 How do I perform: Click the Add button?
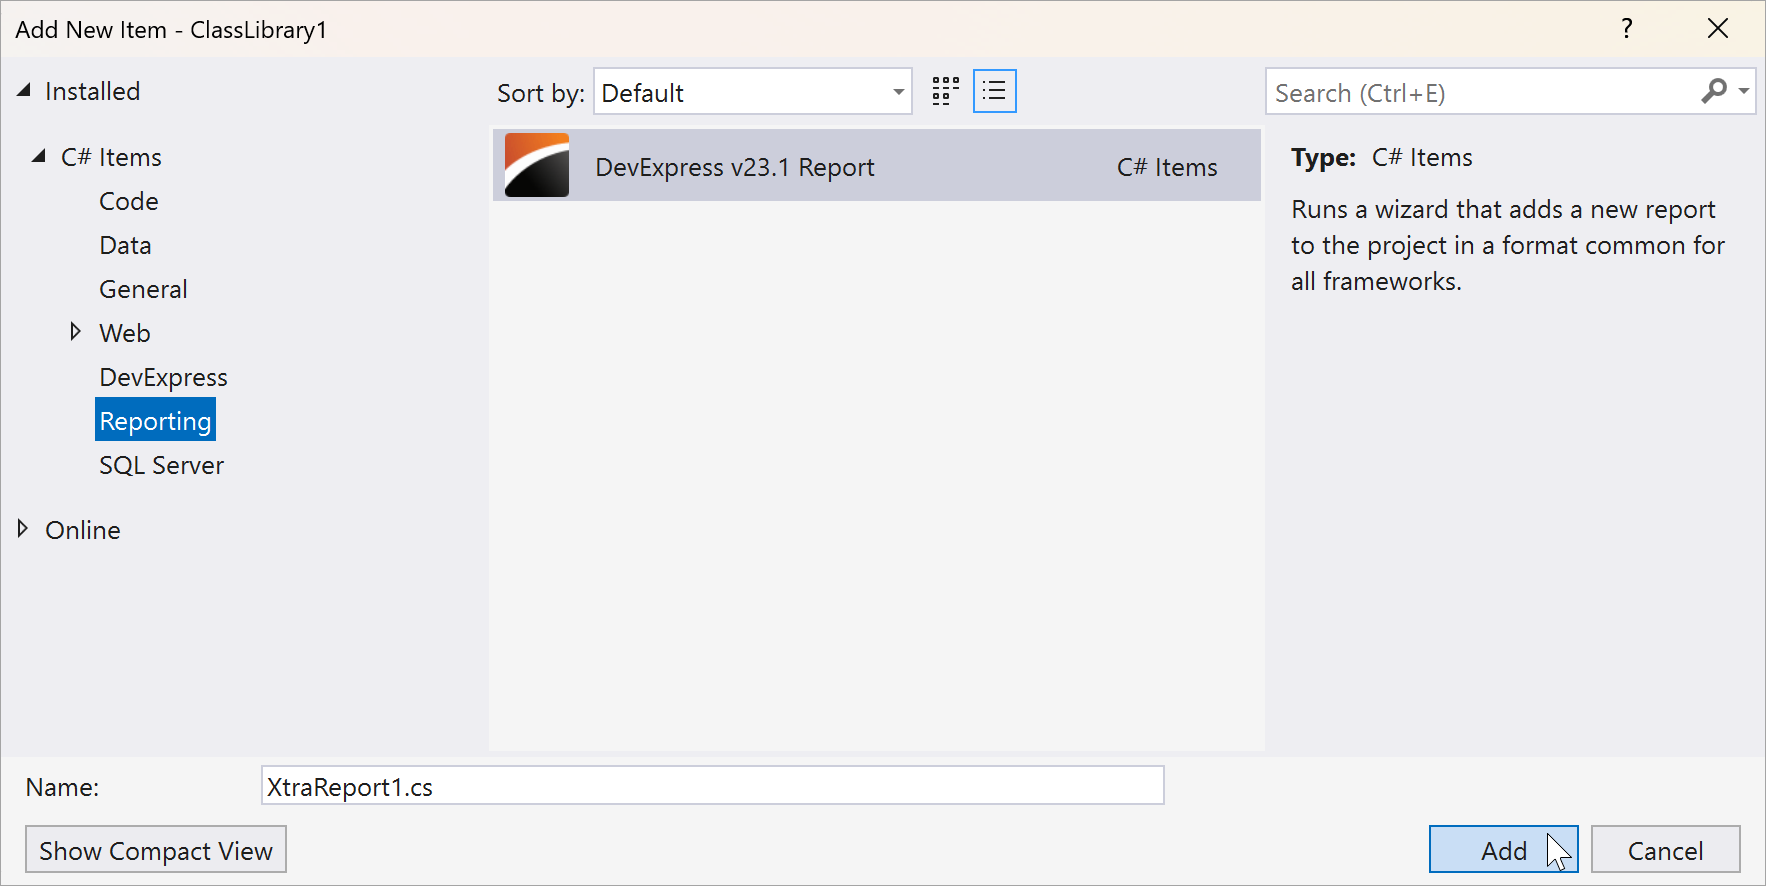pyautogui.click(x=1504, y=850)
